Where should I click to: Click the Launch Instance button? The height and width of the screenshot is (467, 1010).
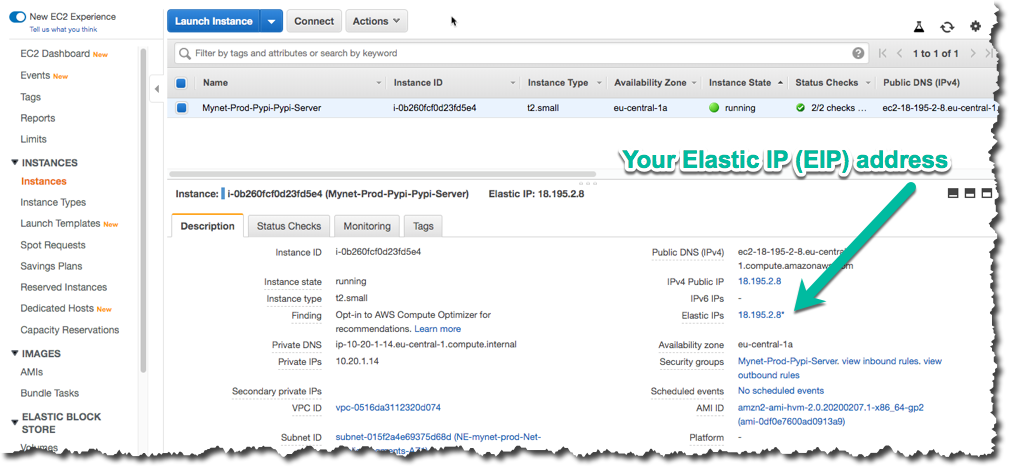pyautogui.click(x=213, y=21)
